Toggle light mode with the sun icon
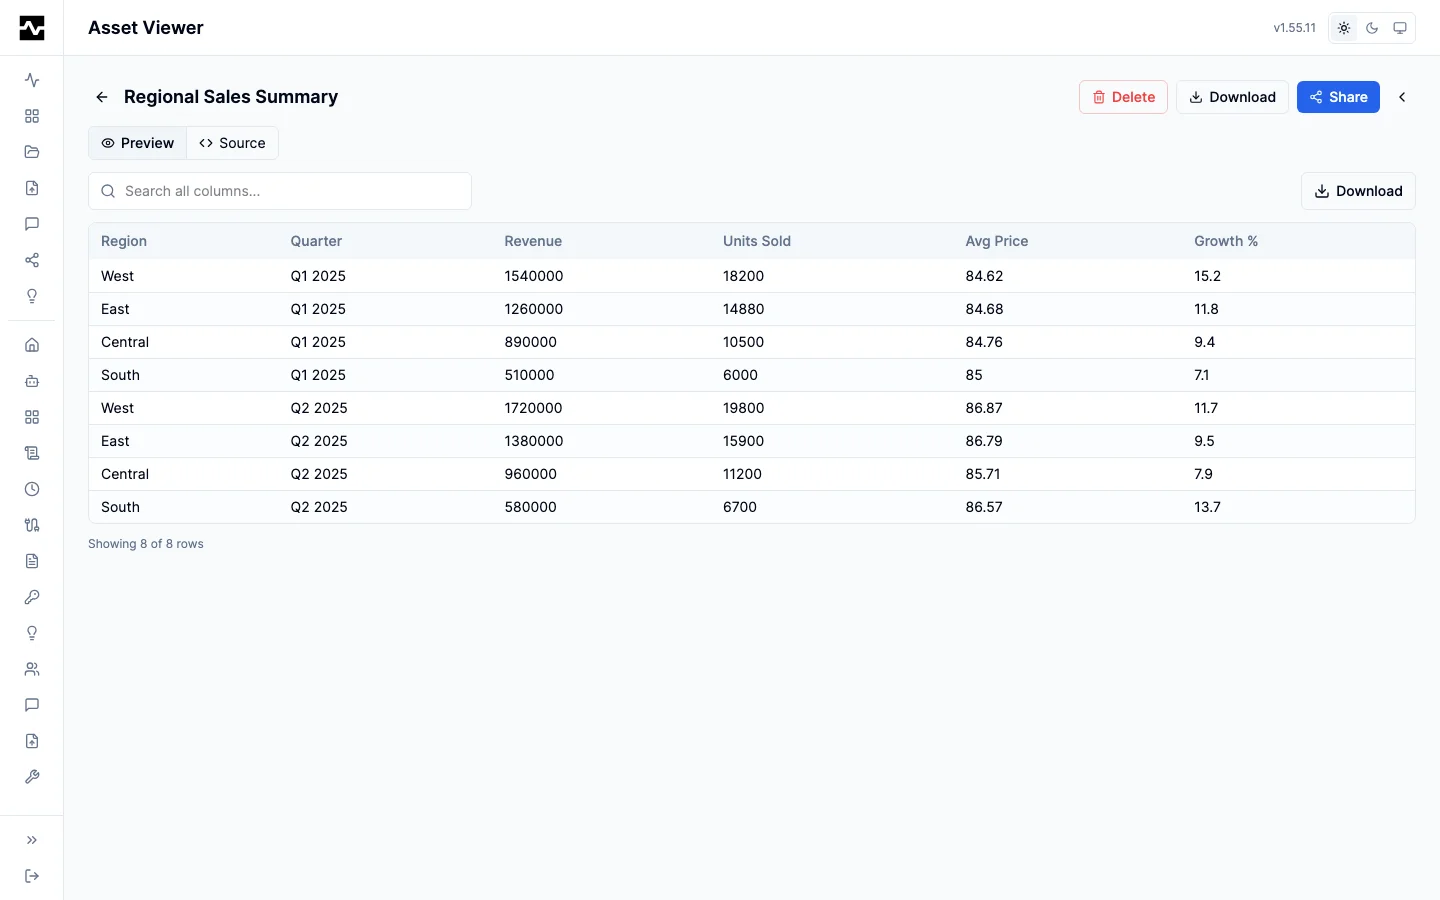The height and width of the screenshot is (900, 1440). 1343,28
